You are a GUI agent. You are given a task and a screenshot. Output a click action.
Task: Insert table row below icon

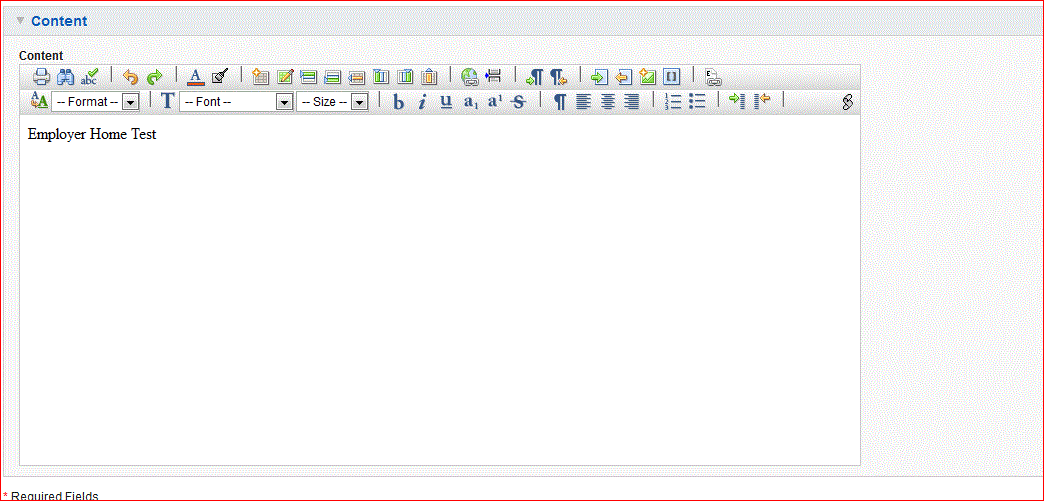[332, 77]
